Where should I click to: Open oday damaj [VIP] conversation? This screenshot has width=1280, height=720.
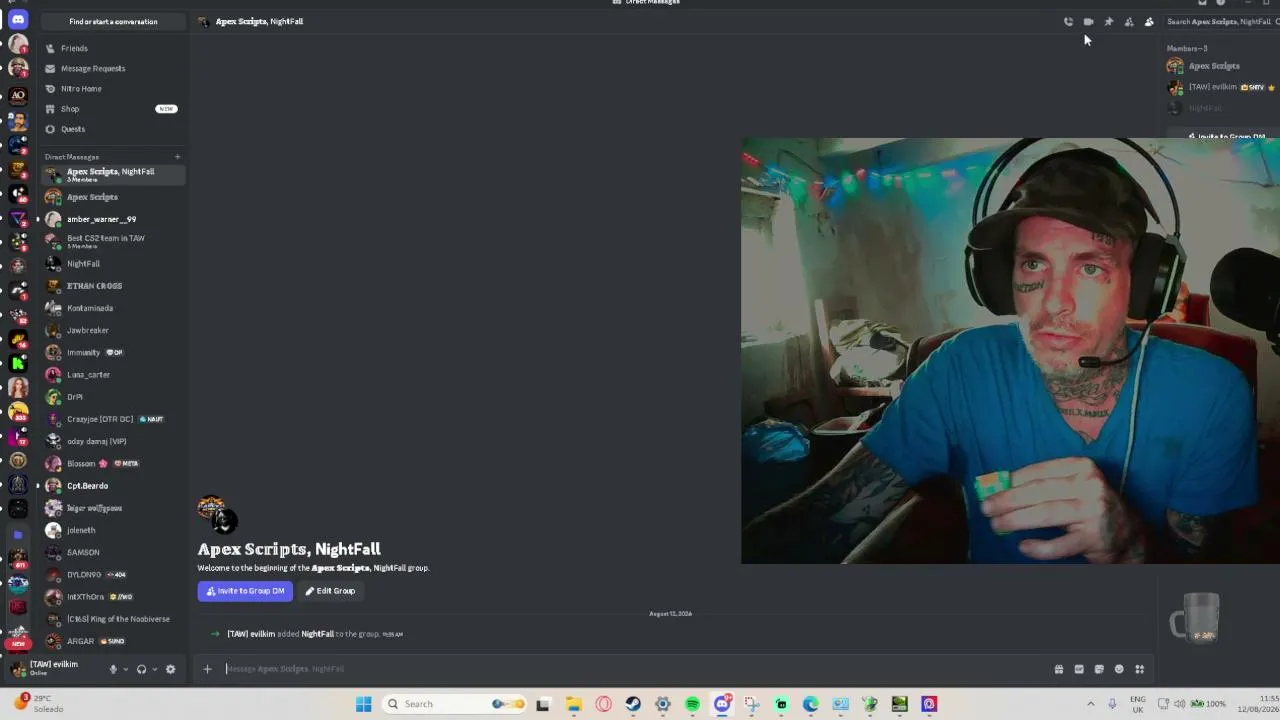pyautogui.click(x=113, y=441)
